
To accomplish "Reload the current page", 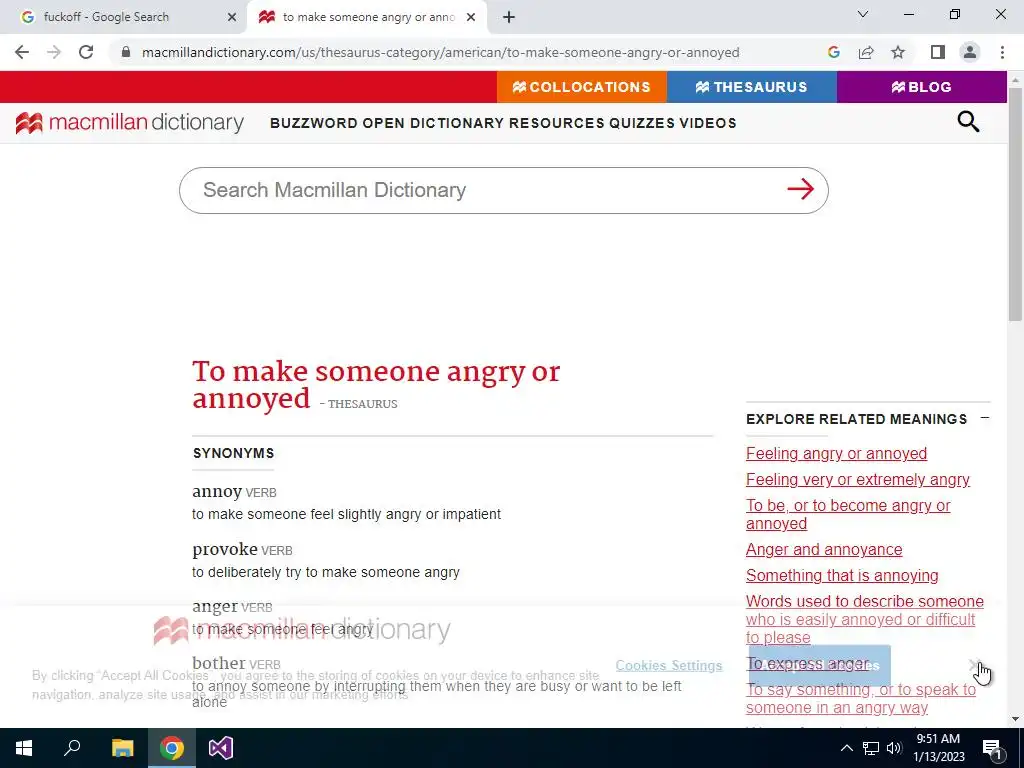I will coord(86,52).
